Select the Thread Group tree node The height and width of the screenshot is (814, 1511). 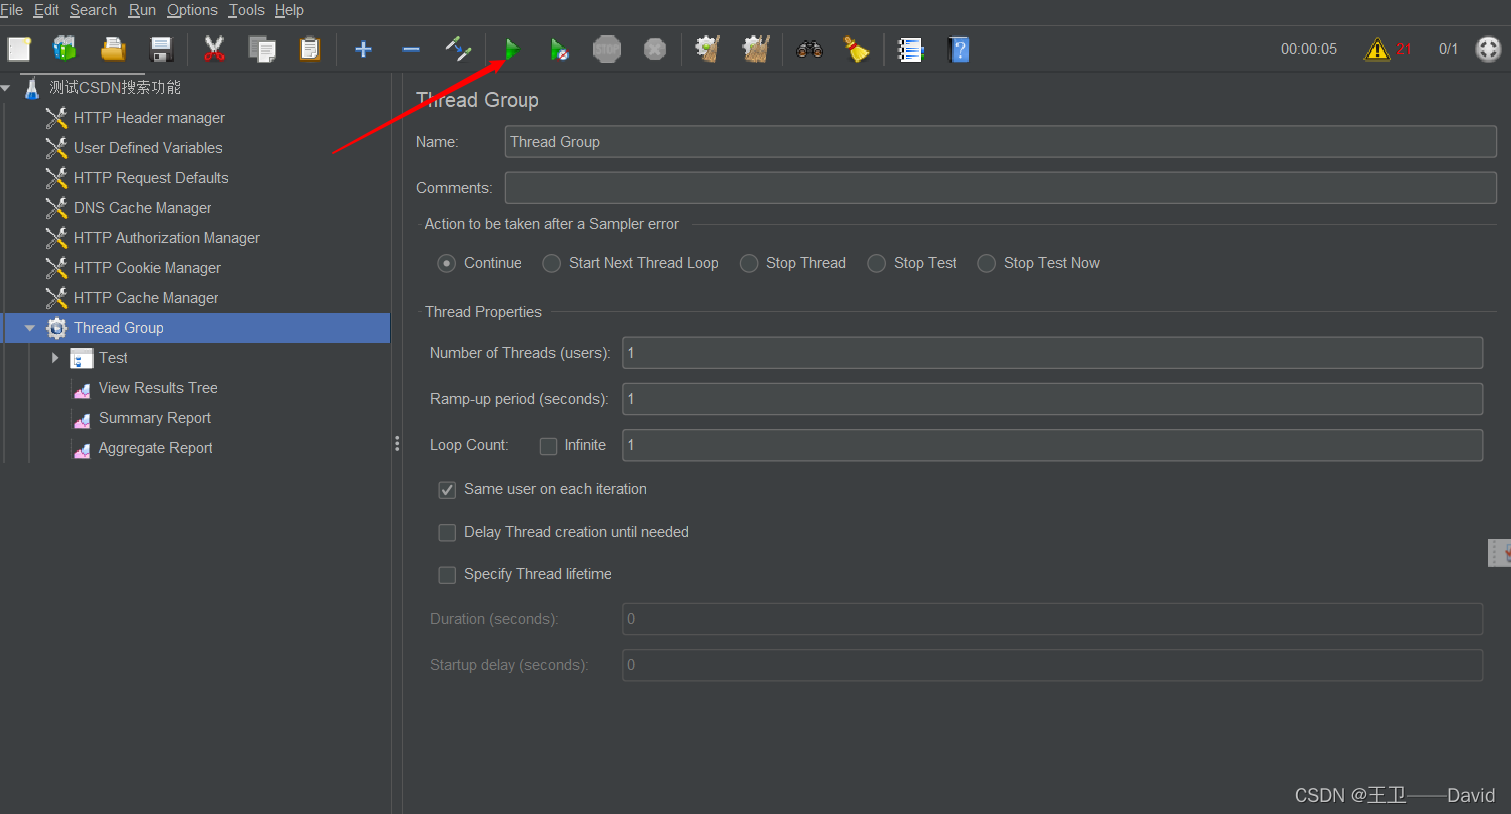[x=118, y=328]
